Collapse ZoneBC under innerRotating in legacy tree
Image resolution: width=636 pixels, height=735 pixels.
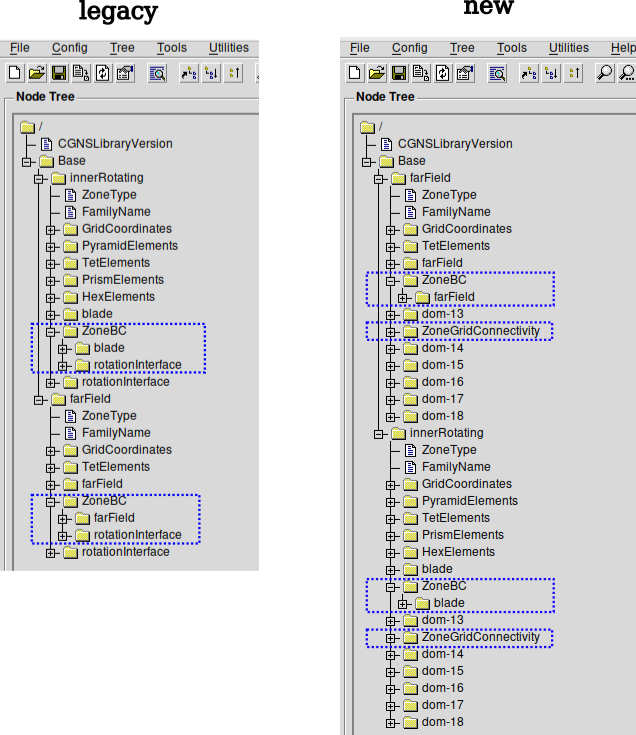point(50,331)
